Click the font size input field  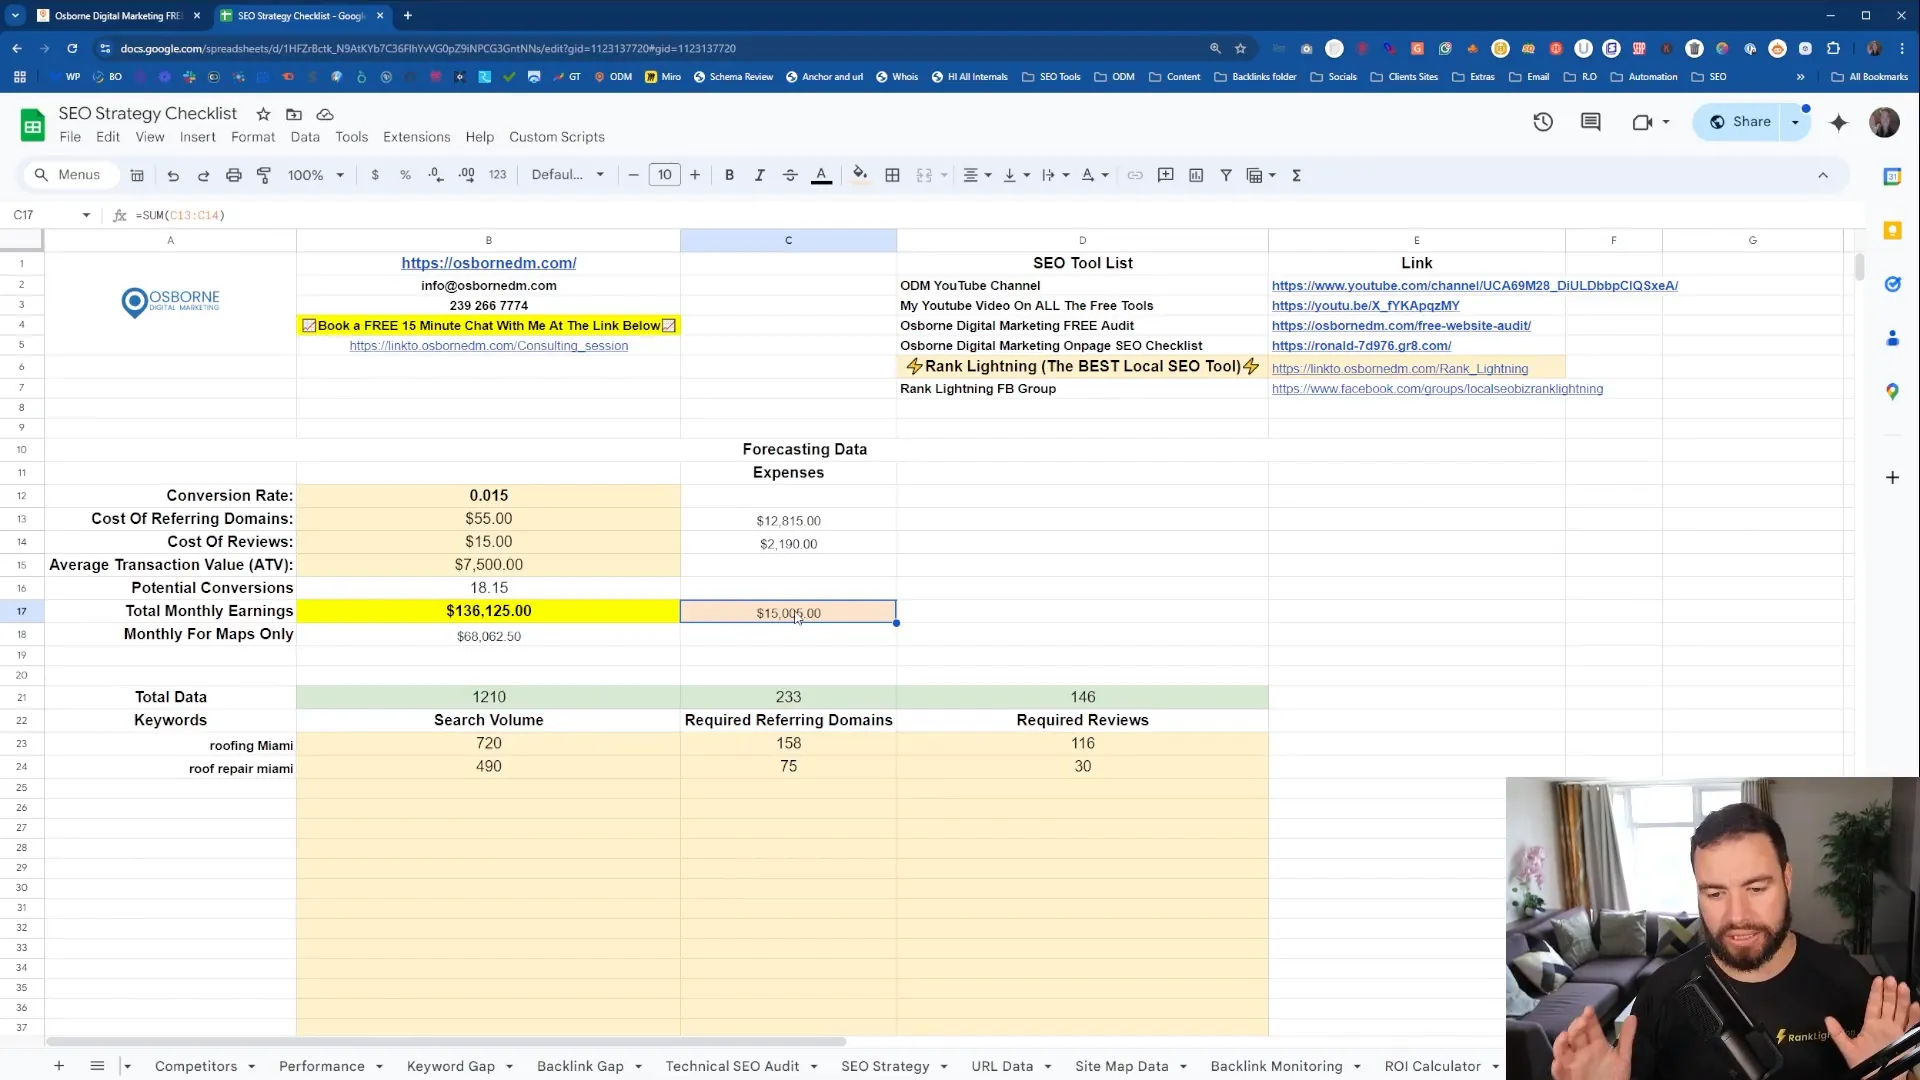(665, 175)
